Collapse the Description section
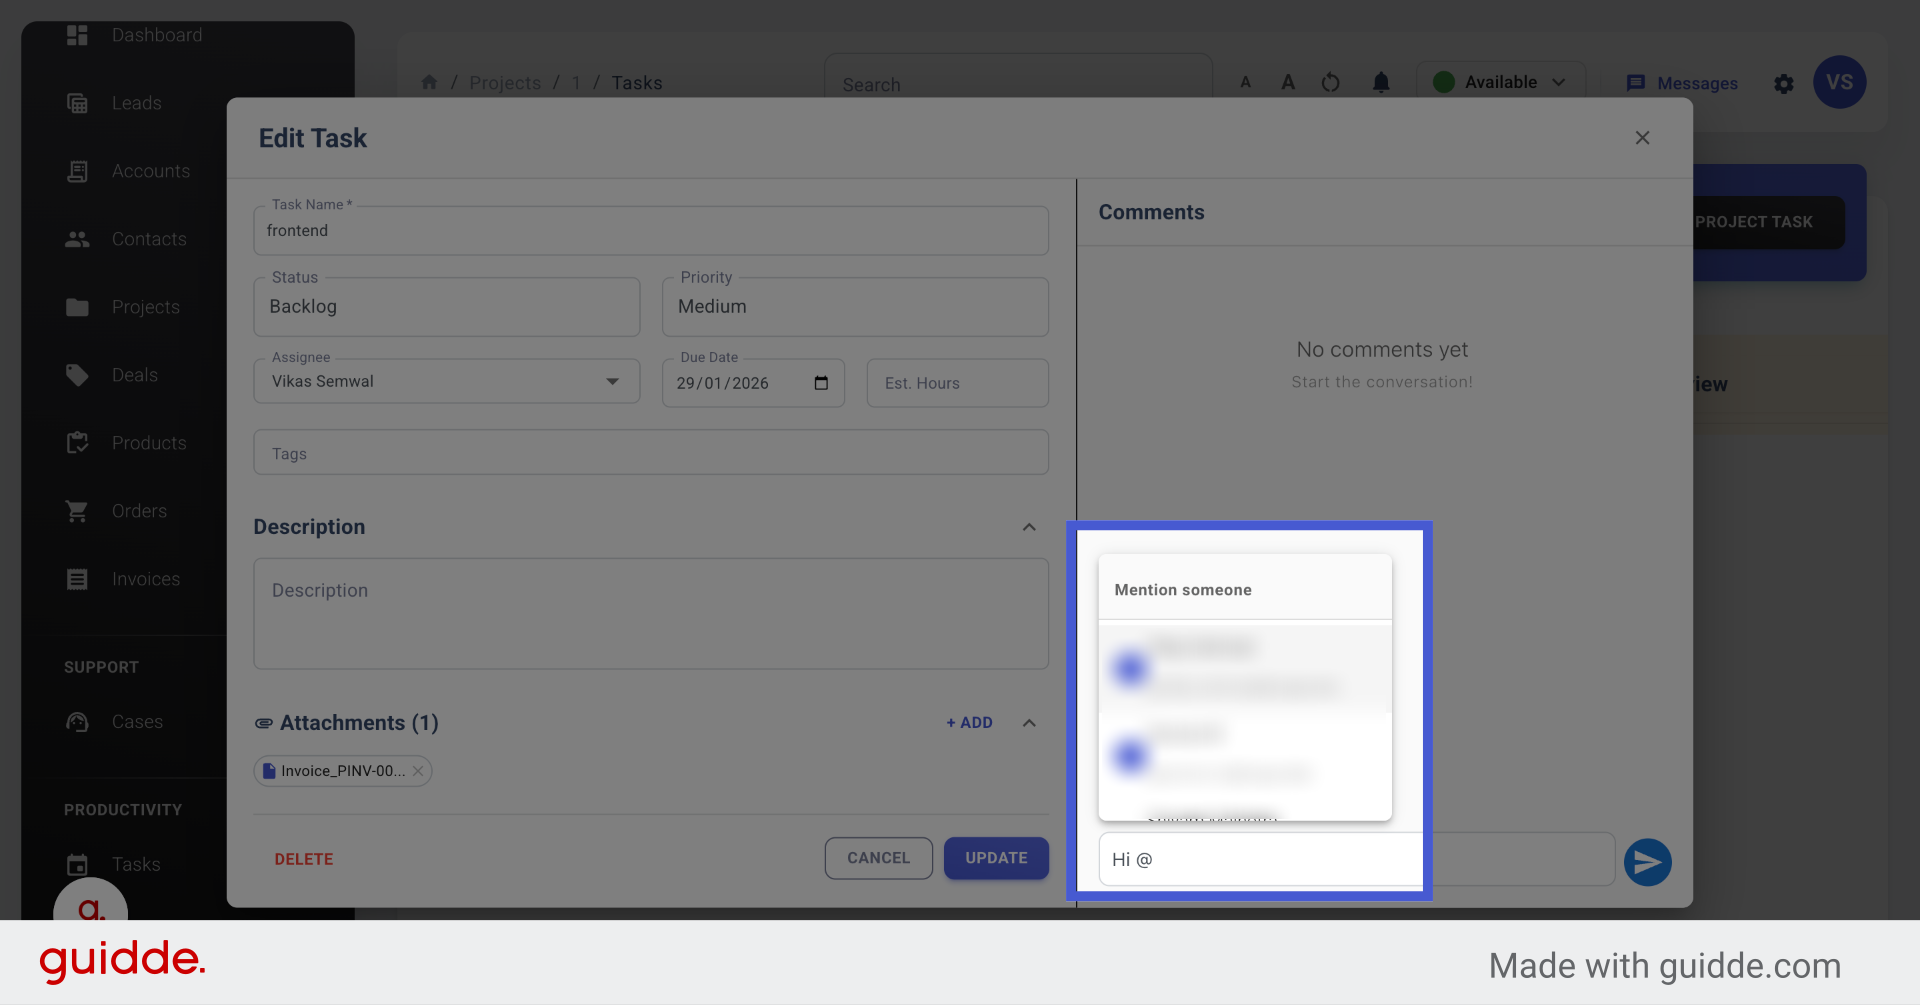The width and height of the screenshot is (1920, 1005). point(1029,527)
